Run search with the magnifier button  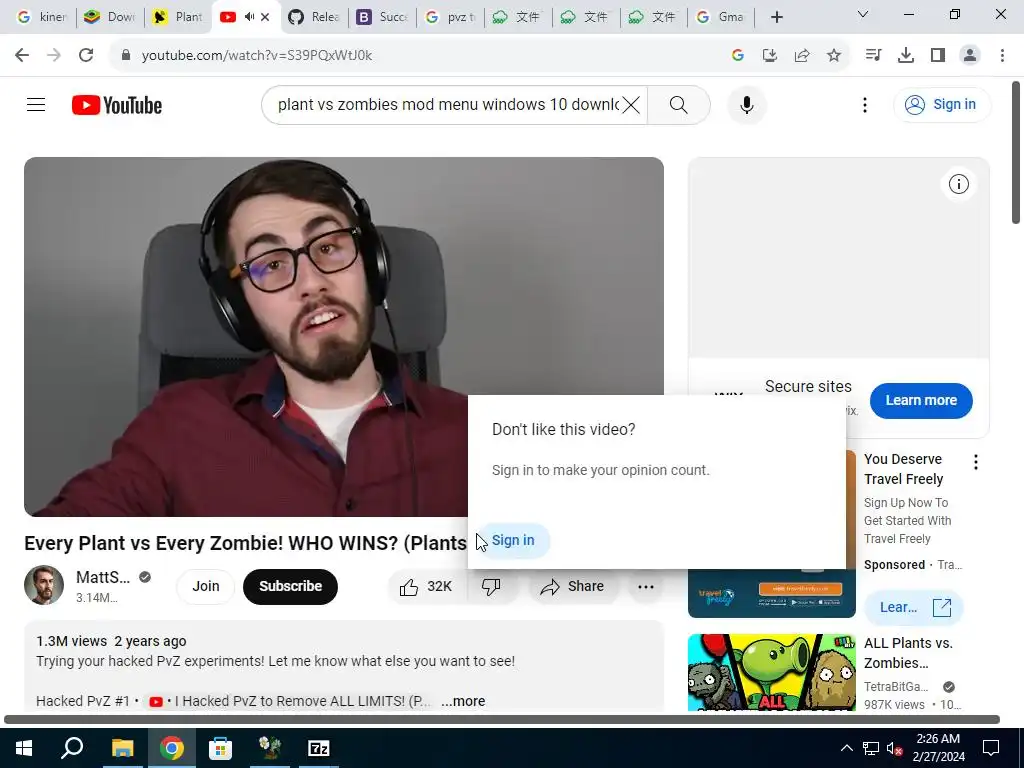(x=679, y=104)
